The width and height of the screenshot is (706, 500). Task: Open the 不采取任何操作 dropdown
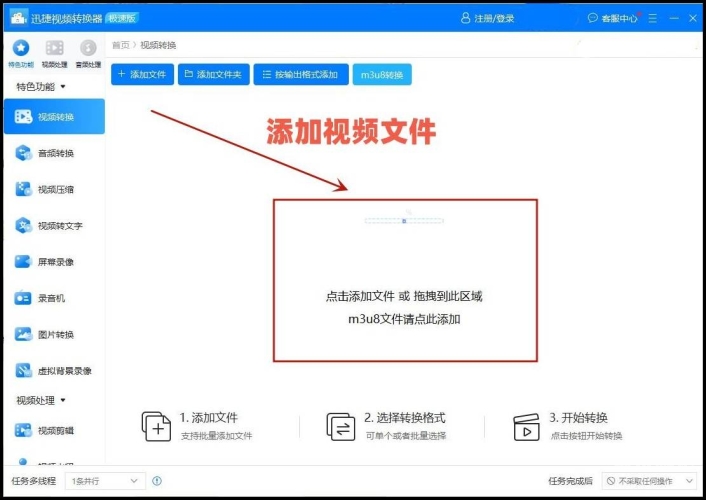pos(649,481)
